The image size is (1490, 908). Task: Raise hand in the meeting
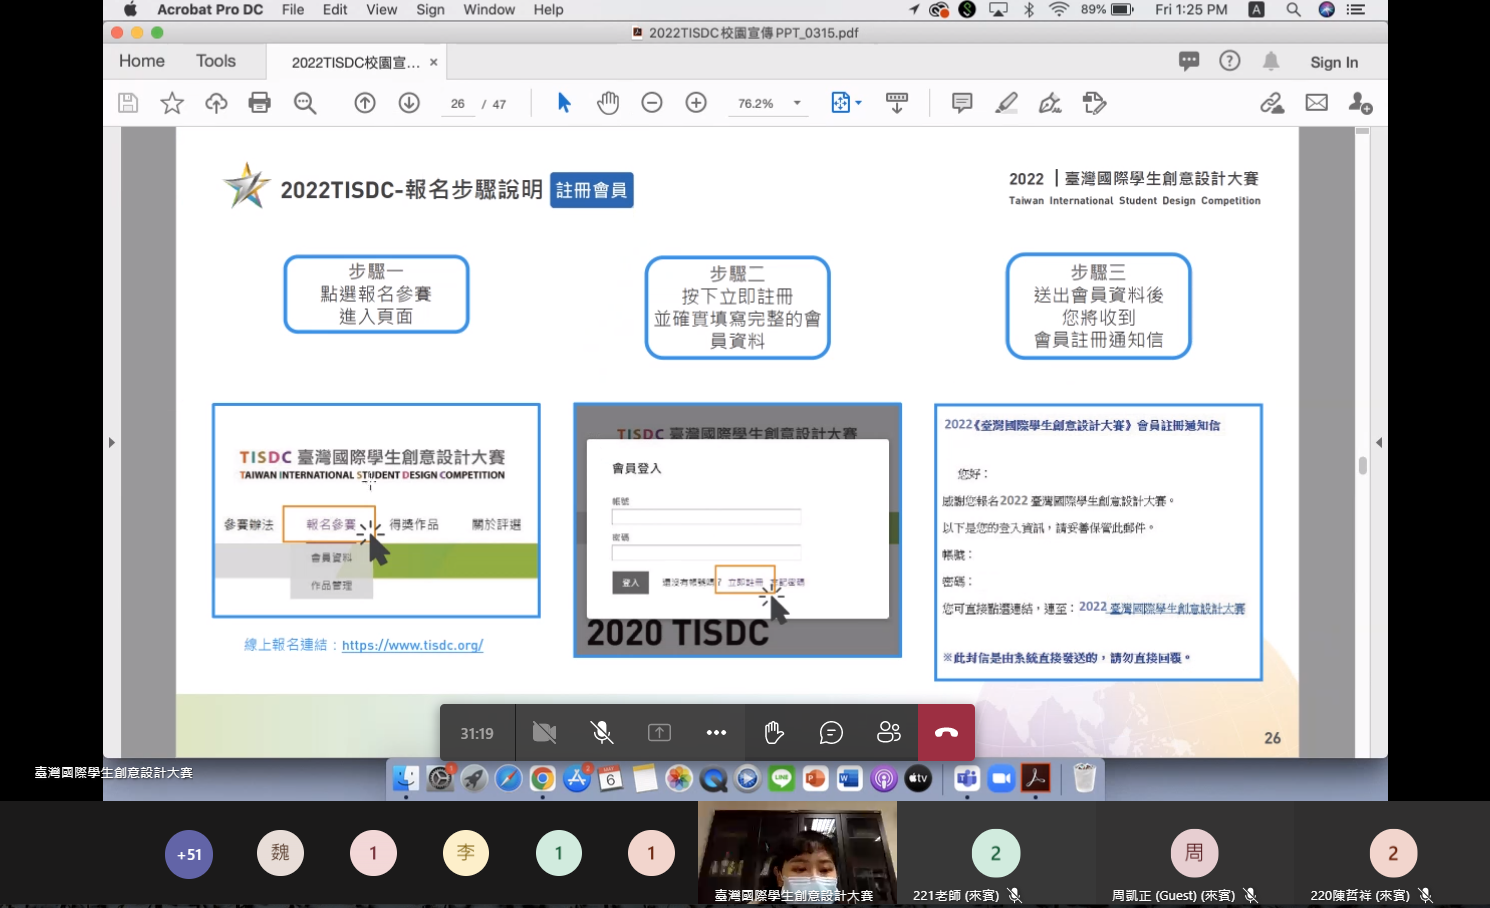(774, 733)
